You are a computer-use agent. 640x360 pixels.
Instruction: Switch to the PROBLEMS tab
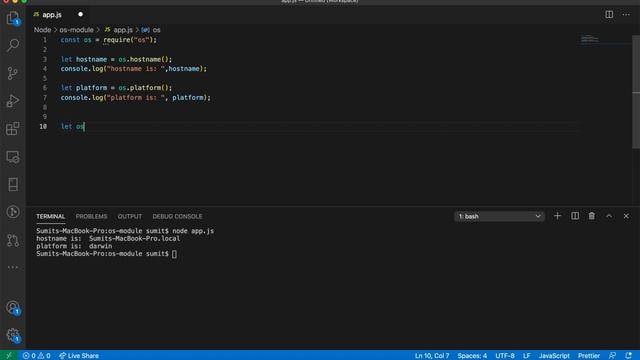point(91,216)
